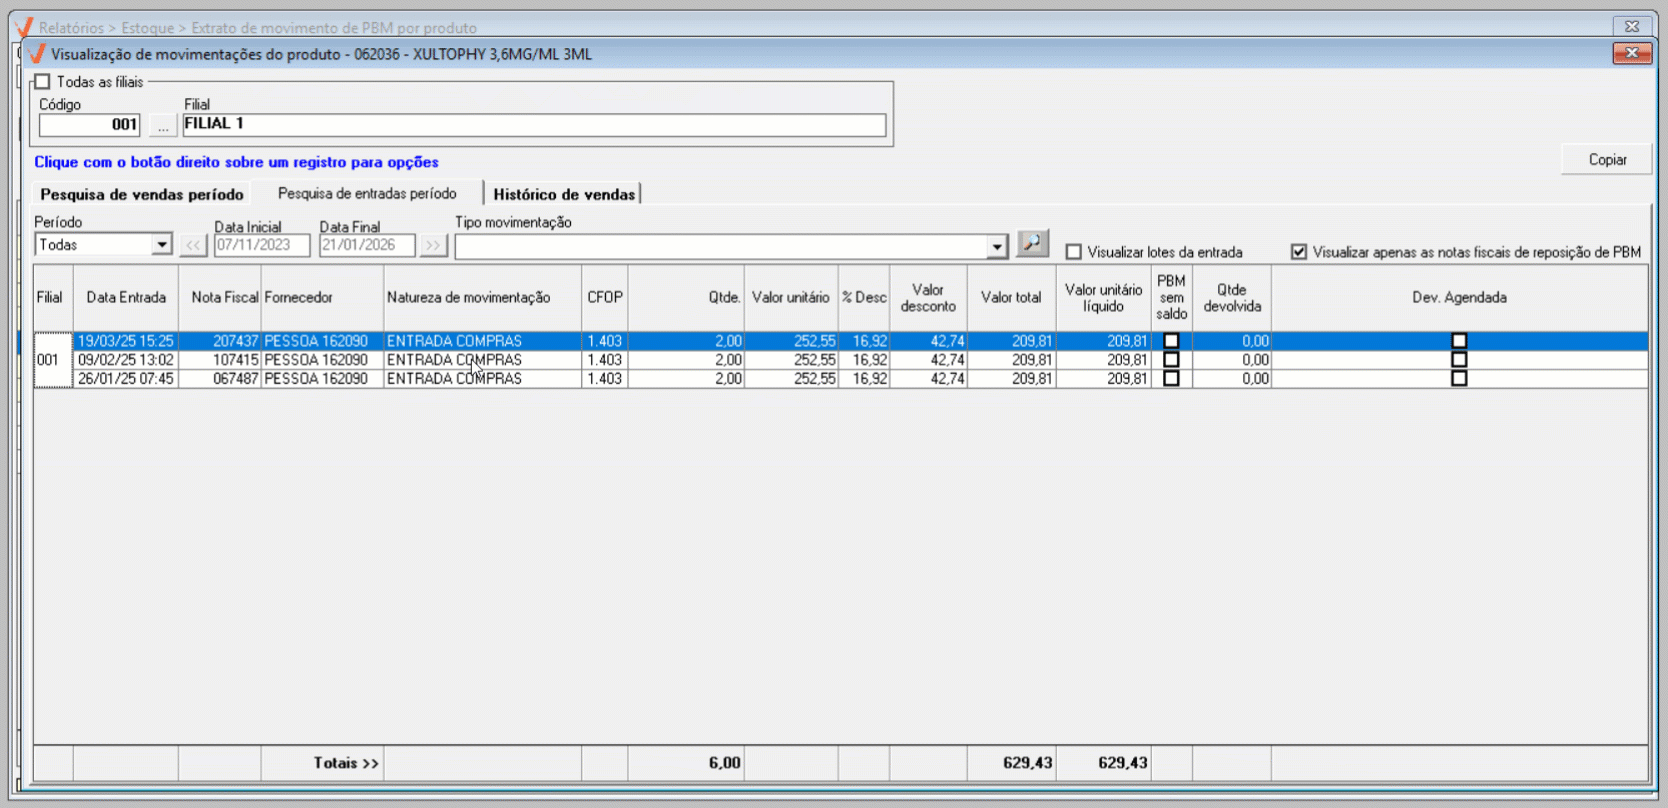1668x808 pixels.
Task: Click the next period double-arrow button
Action: (433, 245)
